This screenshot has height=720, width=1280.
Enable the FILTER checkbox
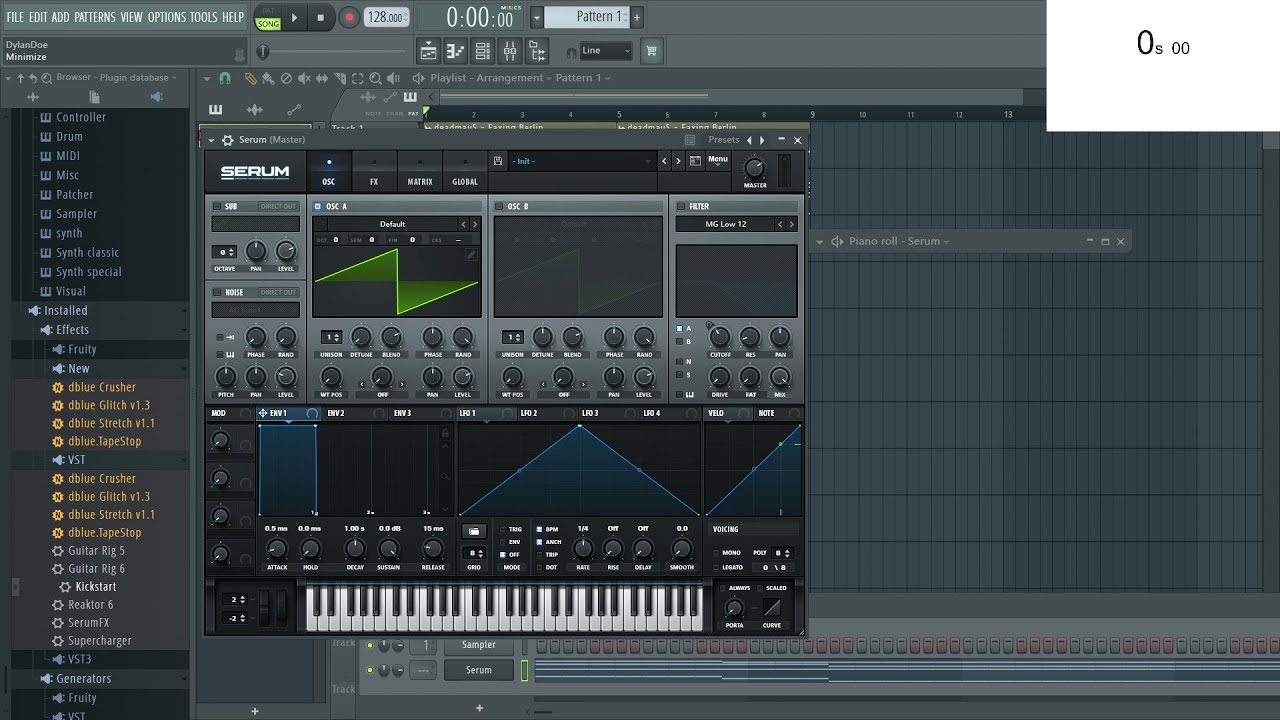[x=681, y=207]
